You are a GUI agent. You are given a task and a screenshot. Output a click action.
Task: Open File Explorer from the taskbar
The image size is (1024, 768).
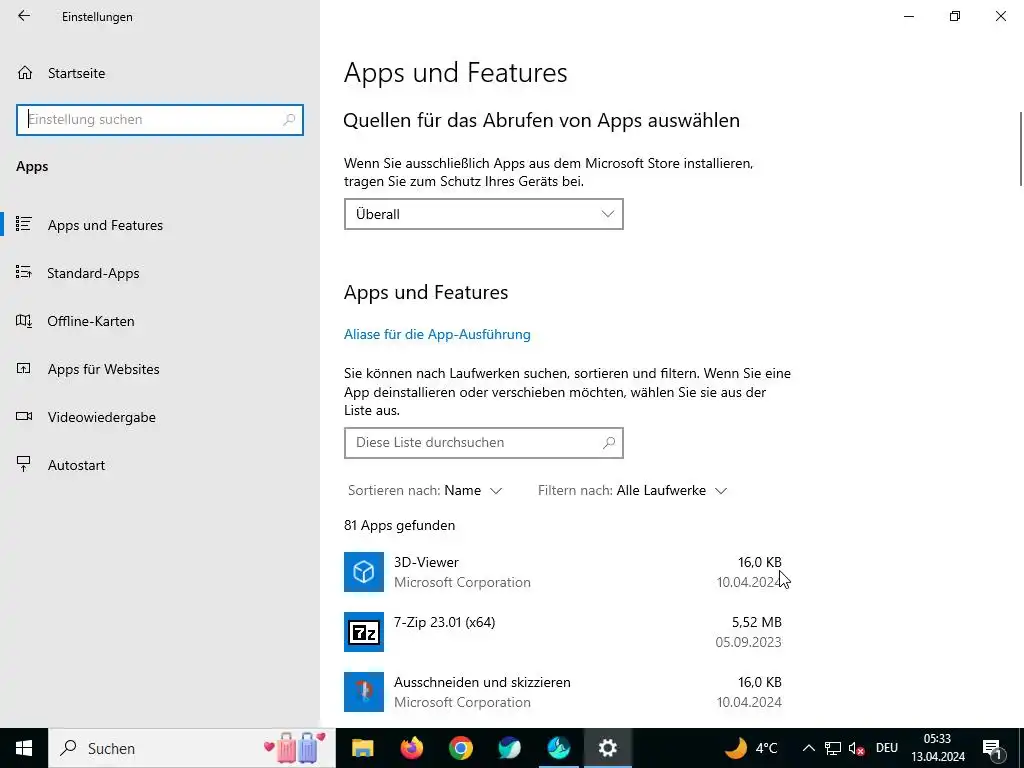click(362, 748)
